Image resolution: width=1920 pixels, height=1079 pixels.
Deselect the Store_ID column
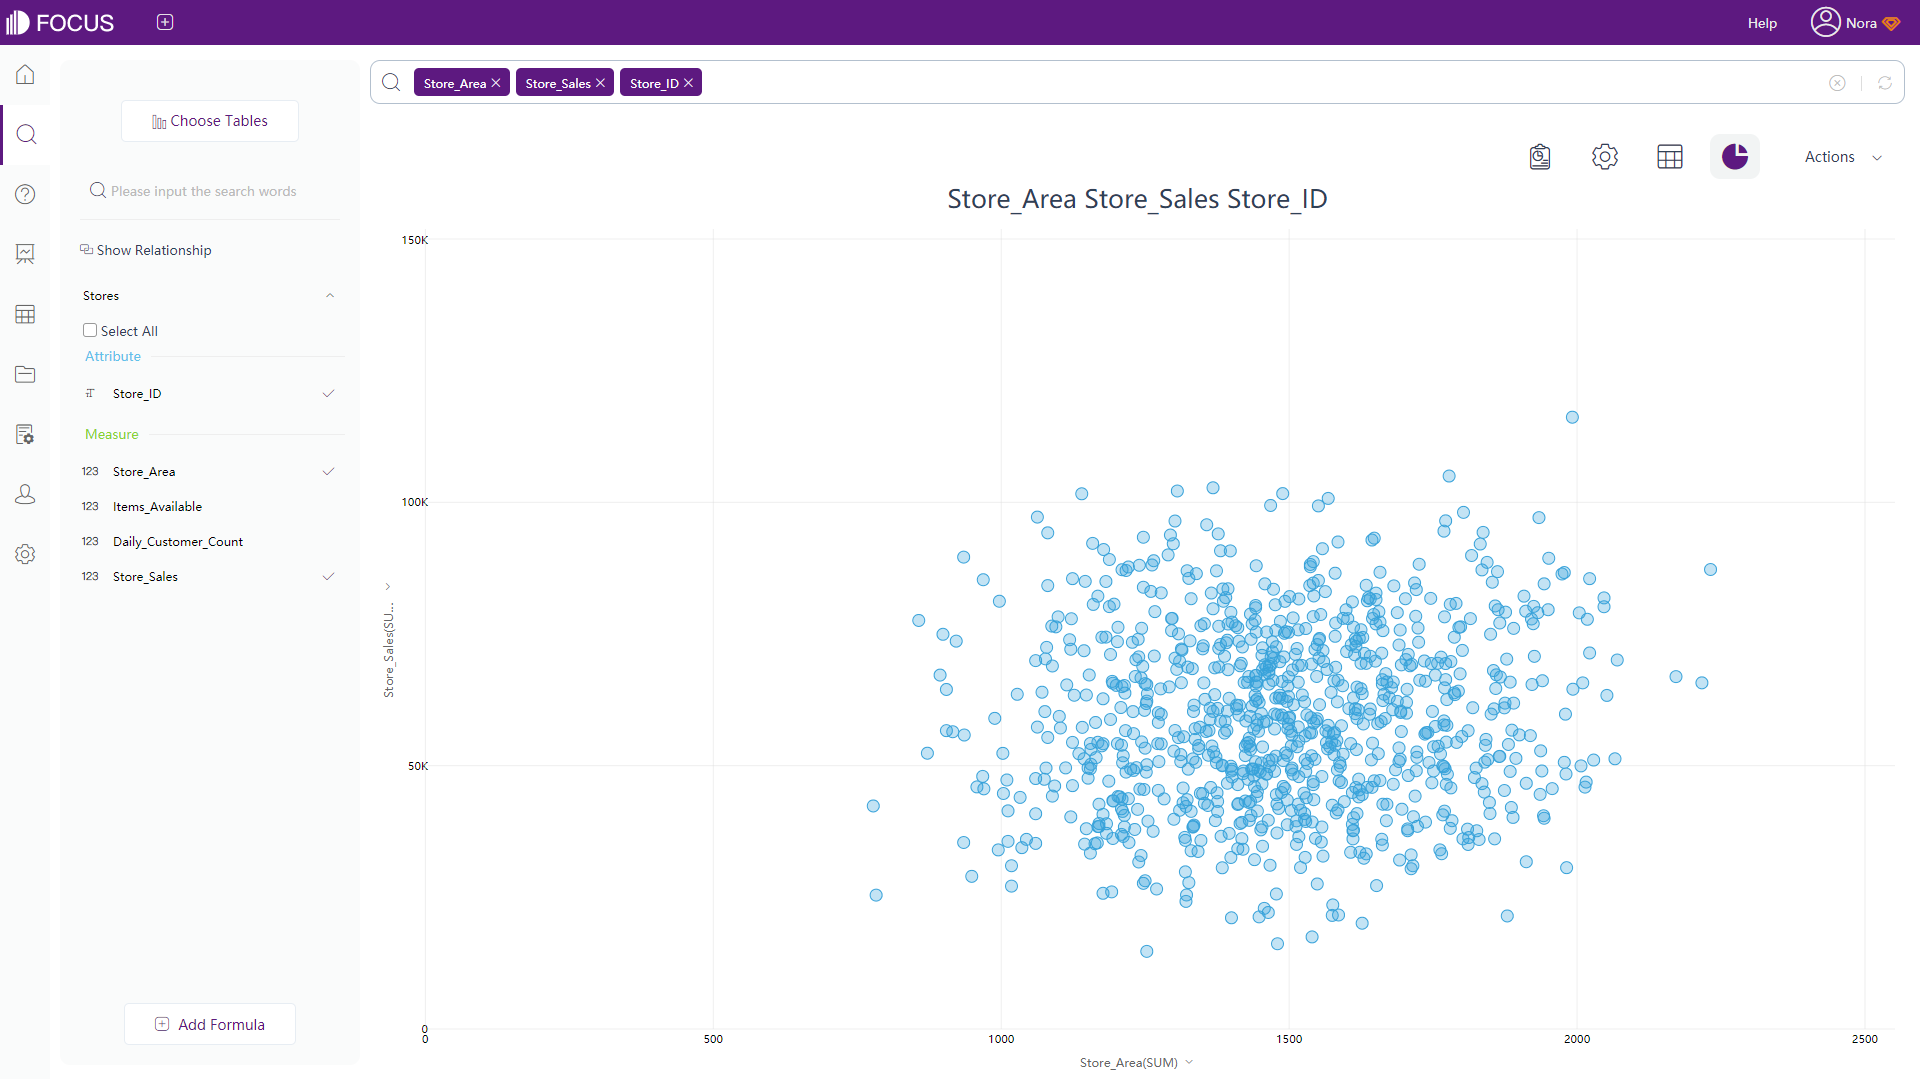pos(210,394)
